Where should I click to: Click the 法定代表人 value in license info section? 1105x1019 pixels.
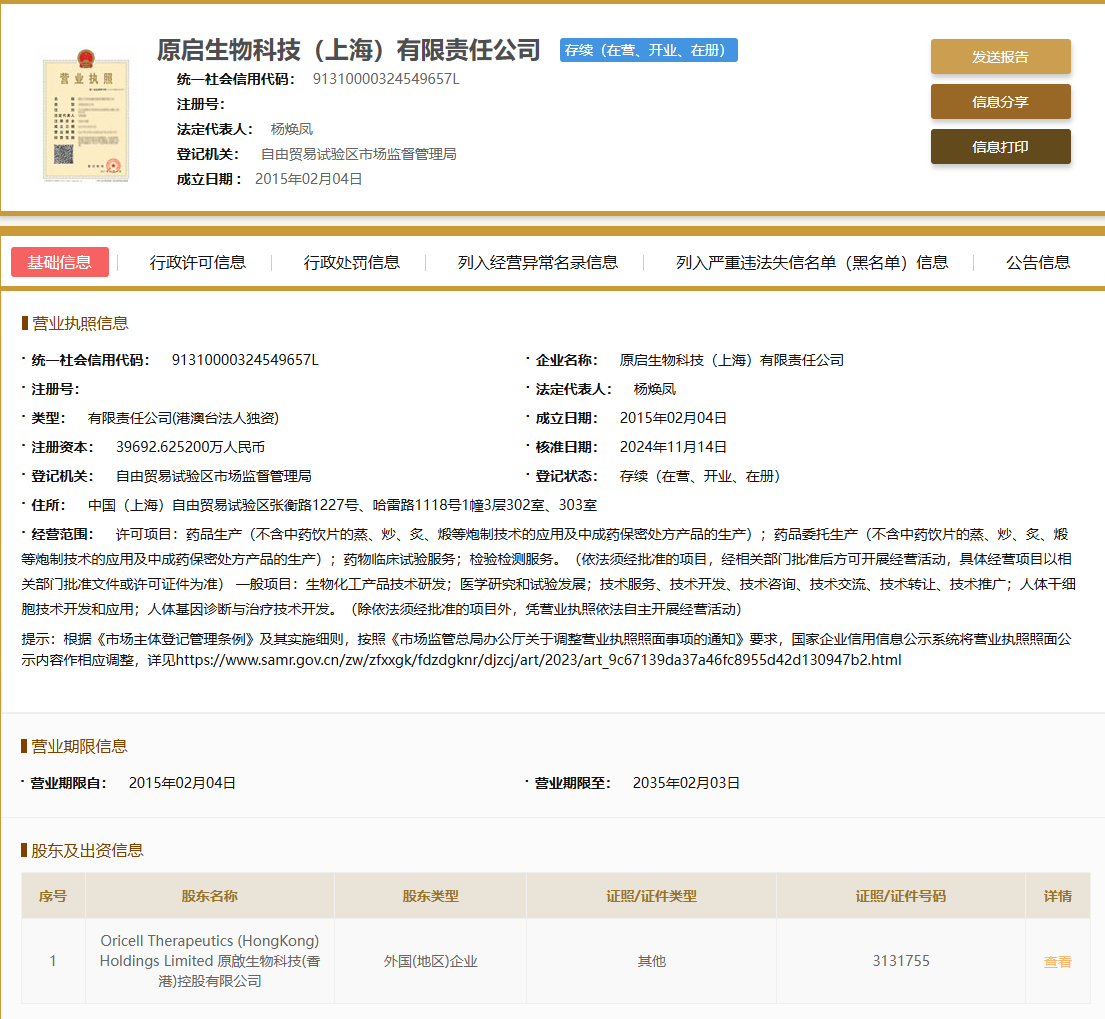655,389
